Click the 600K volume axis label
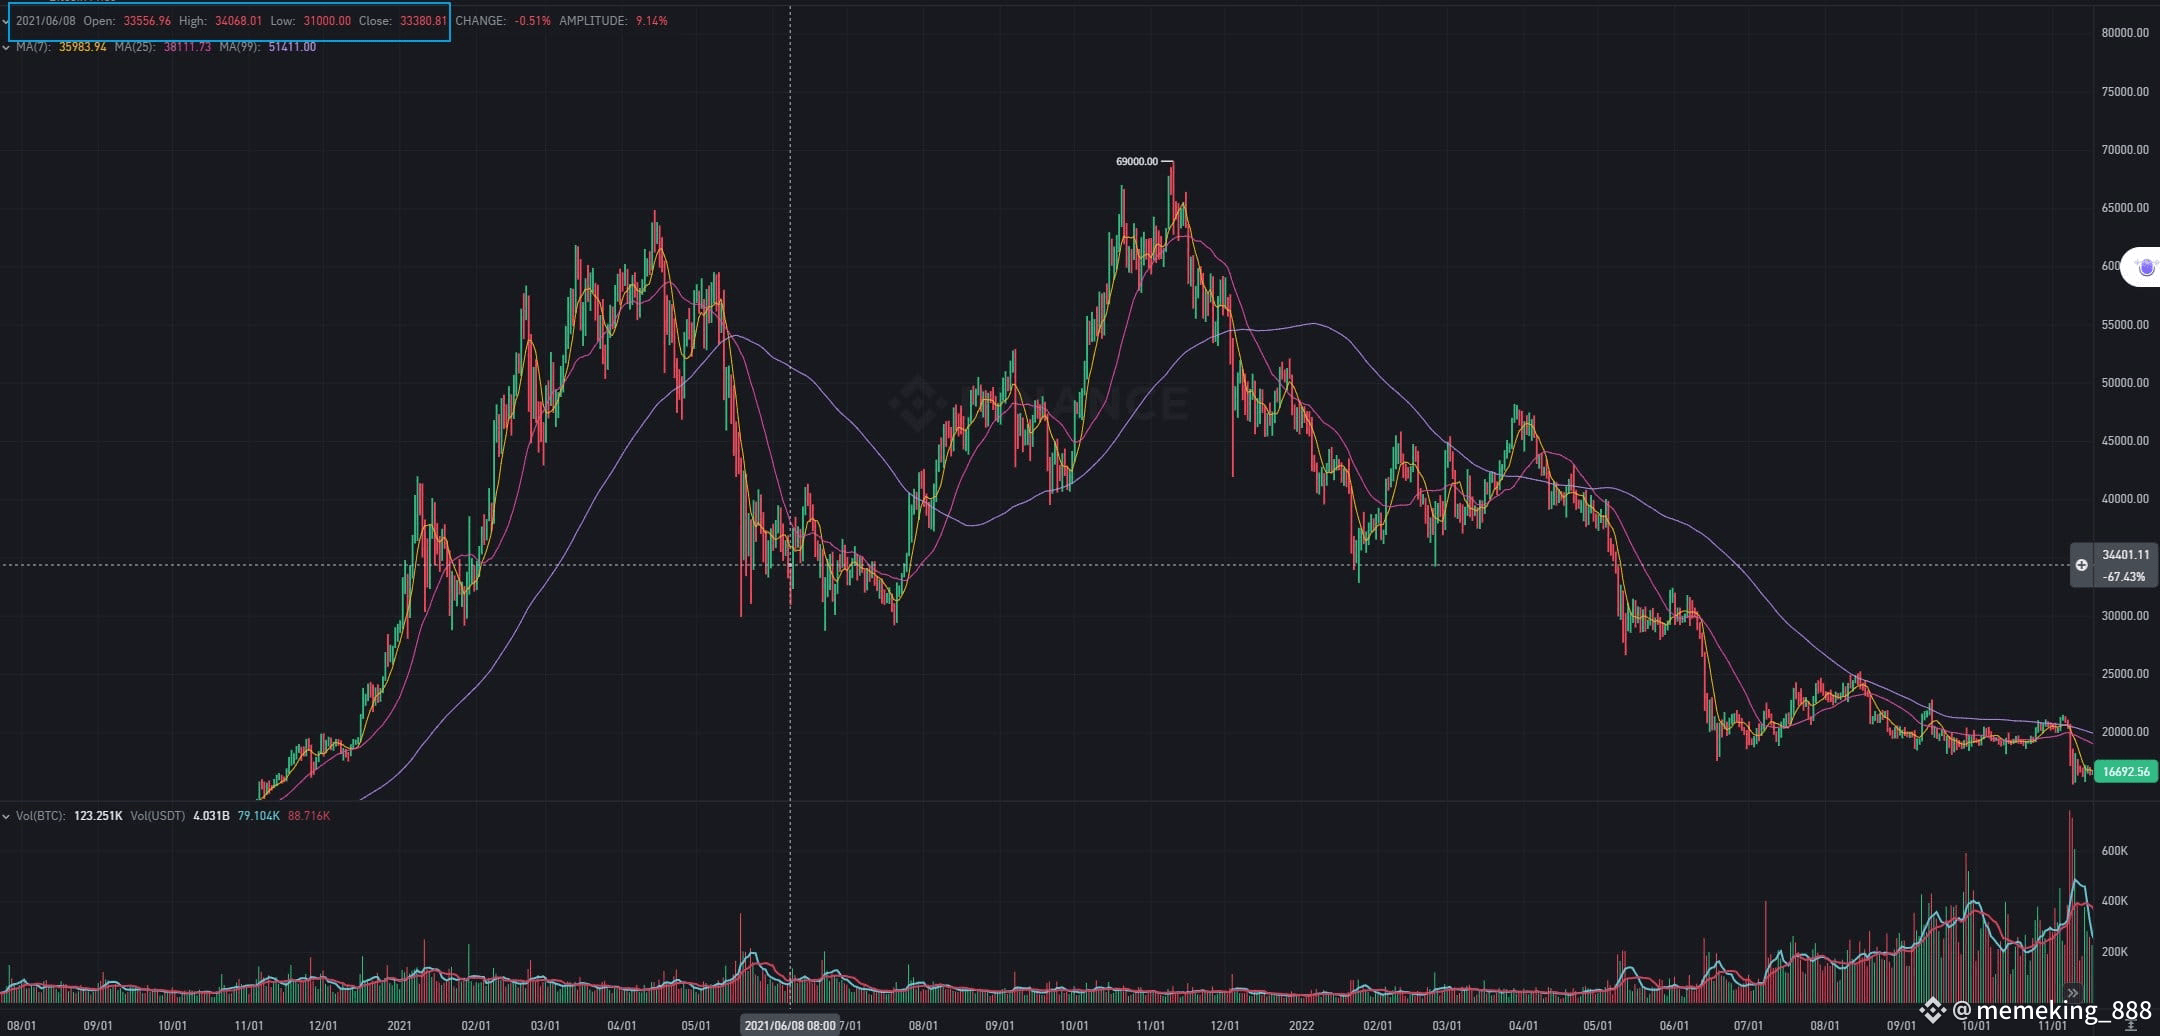The width and height of the screenshot is (2160, 1036). [2114, 851]
